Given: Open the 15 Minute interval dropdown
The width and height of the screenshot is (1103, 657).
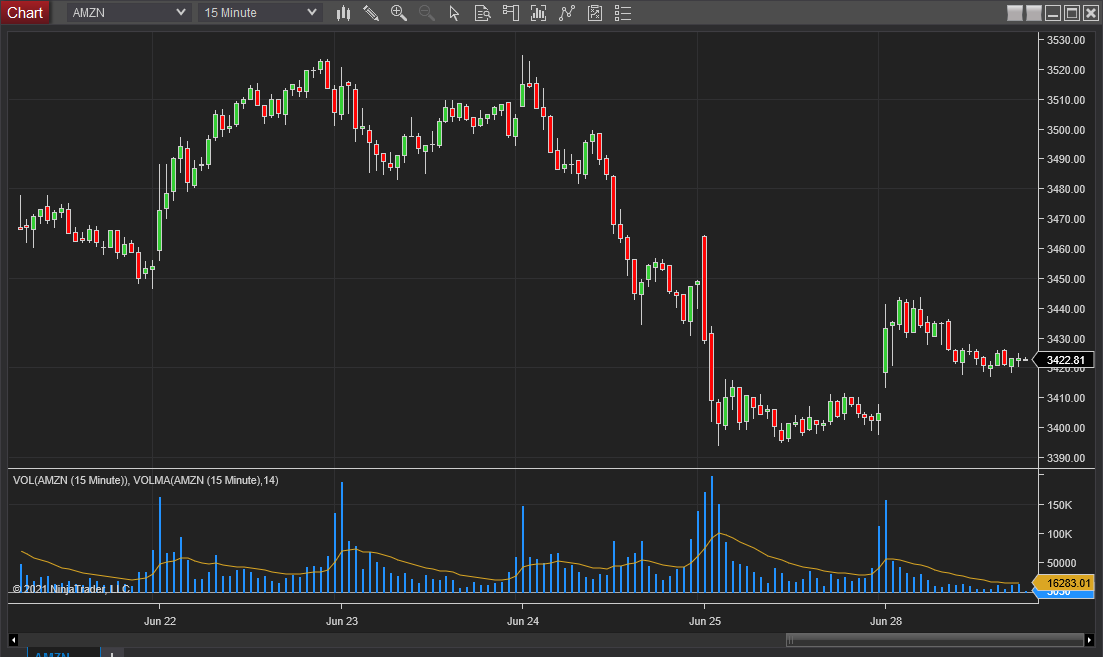Looking at the screenshot, I should 260,13.
